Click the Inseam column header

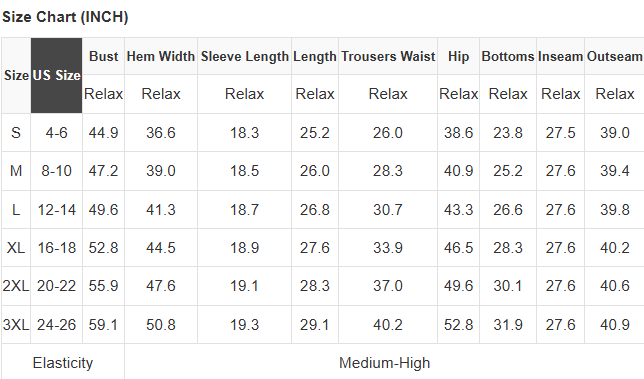point(560,56)
